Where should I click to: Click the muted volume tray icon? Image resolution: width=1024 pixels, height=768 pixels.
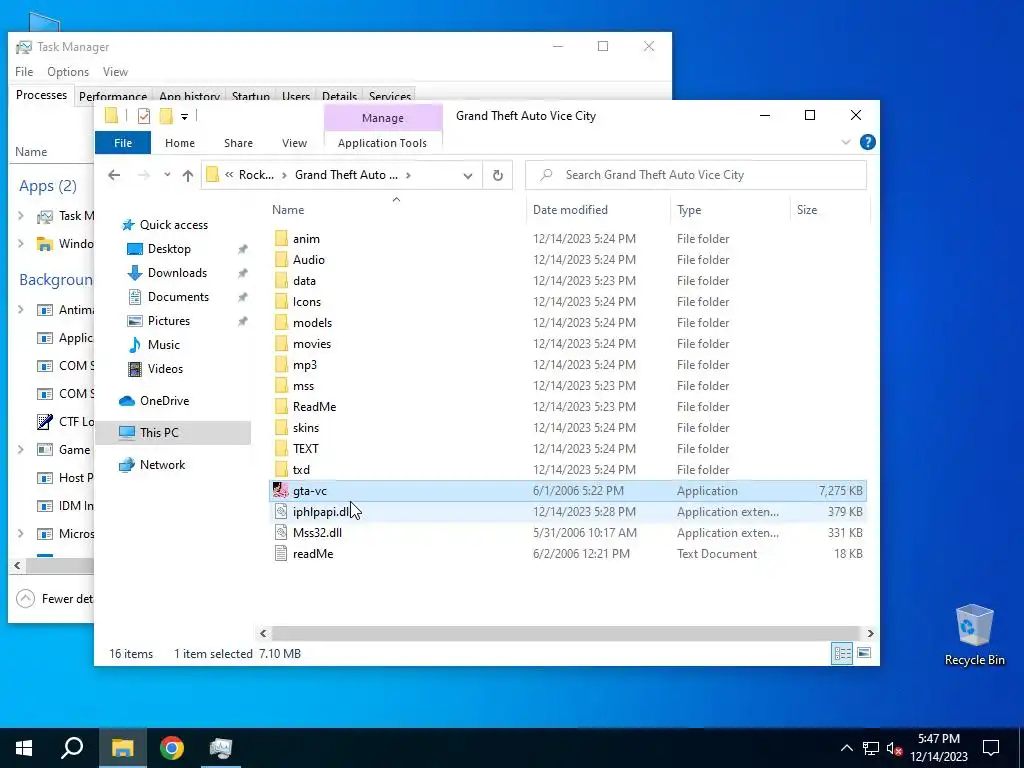click(894, 748)
